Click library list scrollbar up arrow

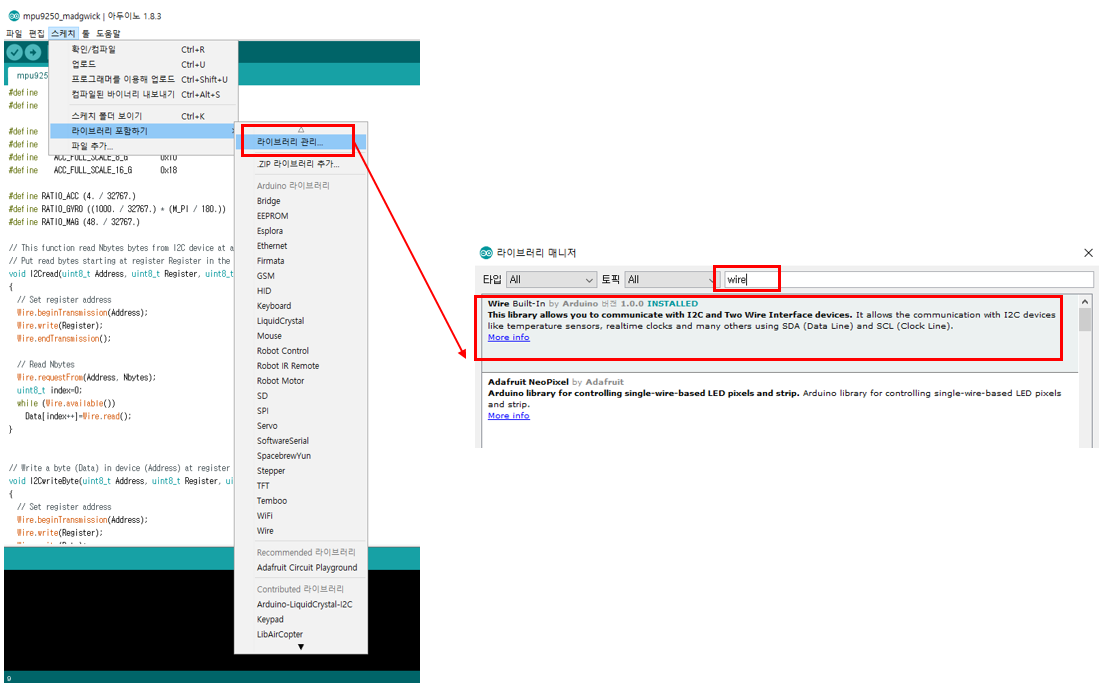point(1085,302)
